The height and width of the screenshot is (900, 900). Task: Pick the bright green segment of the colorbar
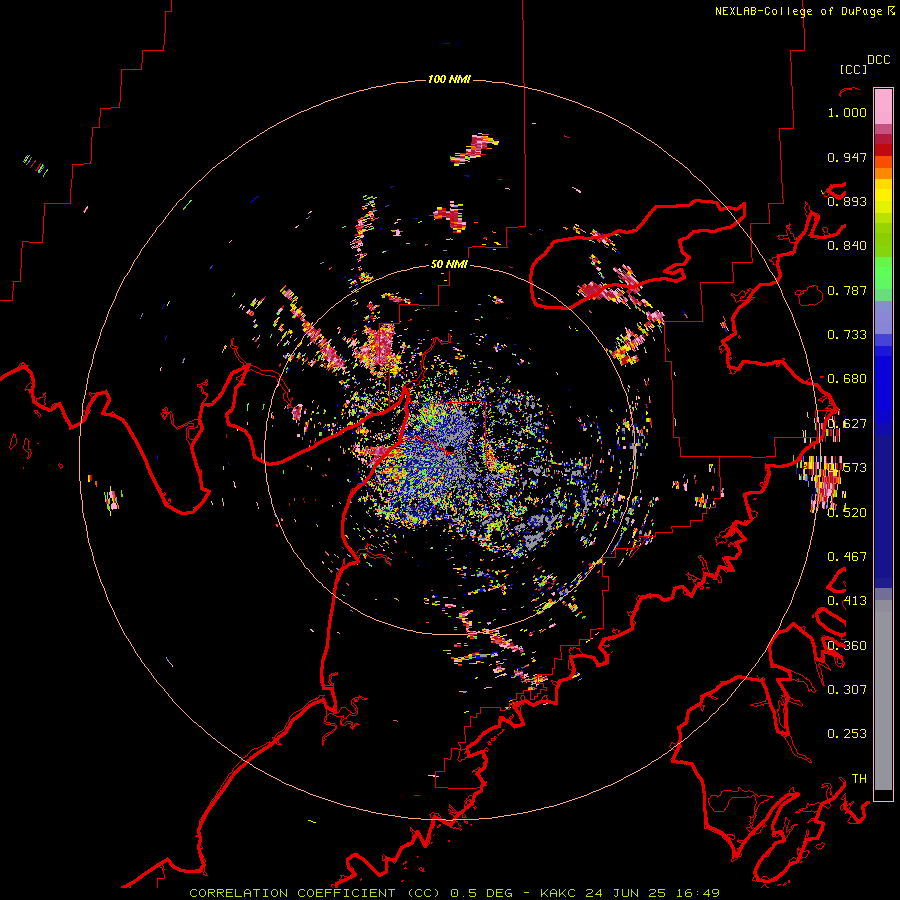883,273
